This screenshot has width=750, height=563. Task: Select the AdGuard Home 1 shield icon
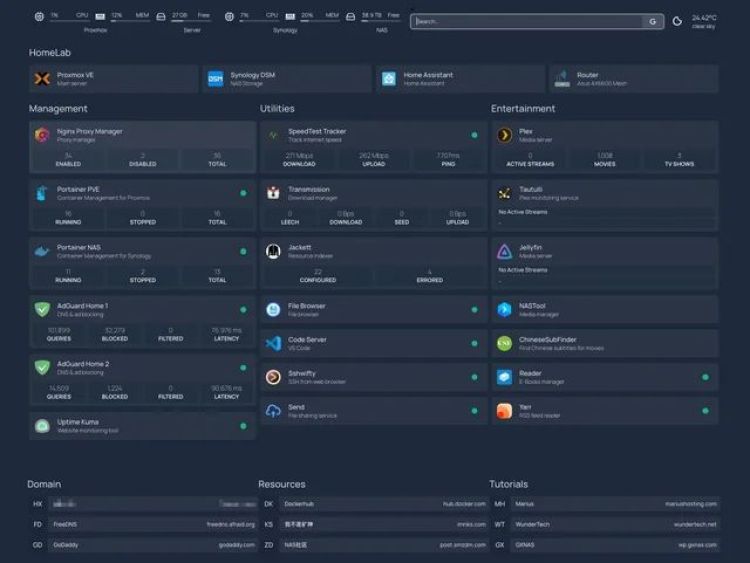42,310
